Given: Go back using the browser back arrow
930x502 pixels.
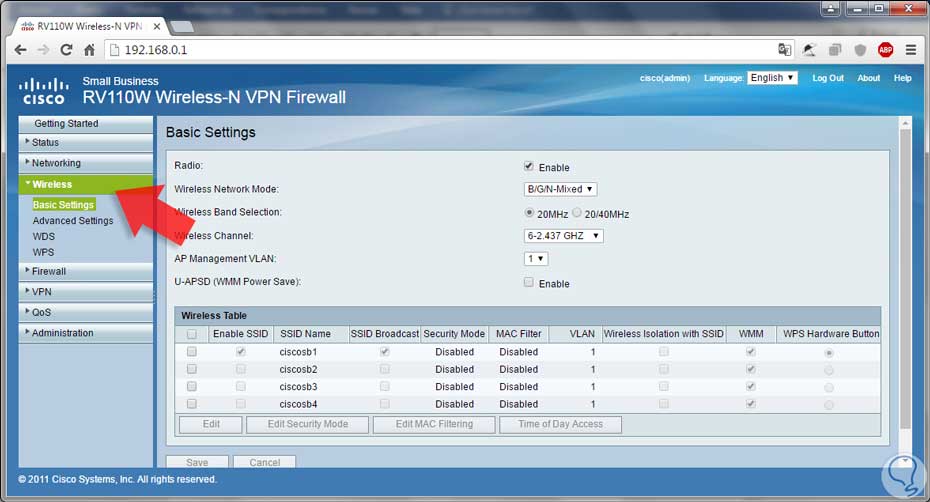Looking at the screenshot, I should click(x=20, y=50).
